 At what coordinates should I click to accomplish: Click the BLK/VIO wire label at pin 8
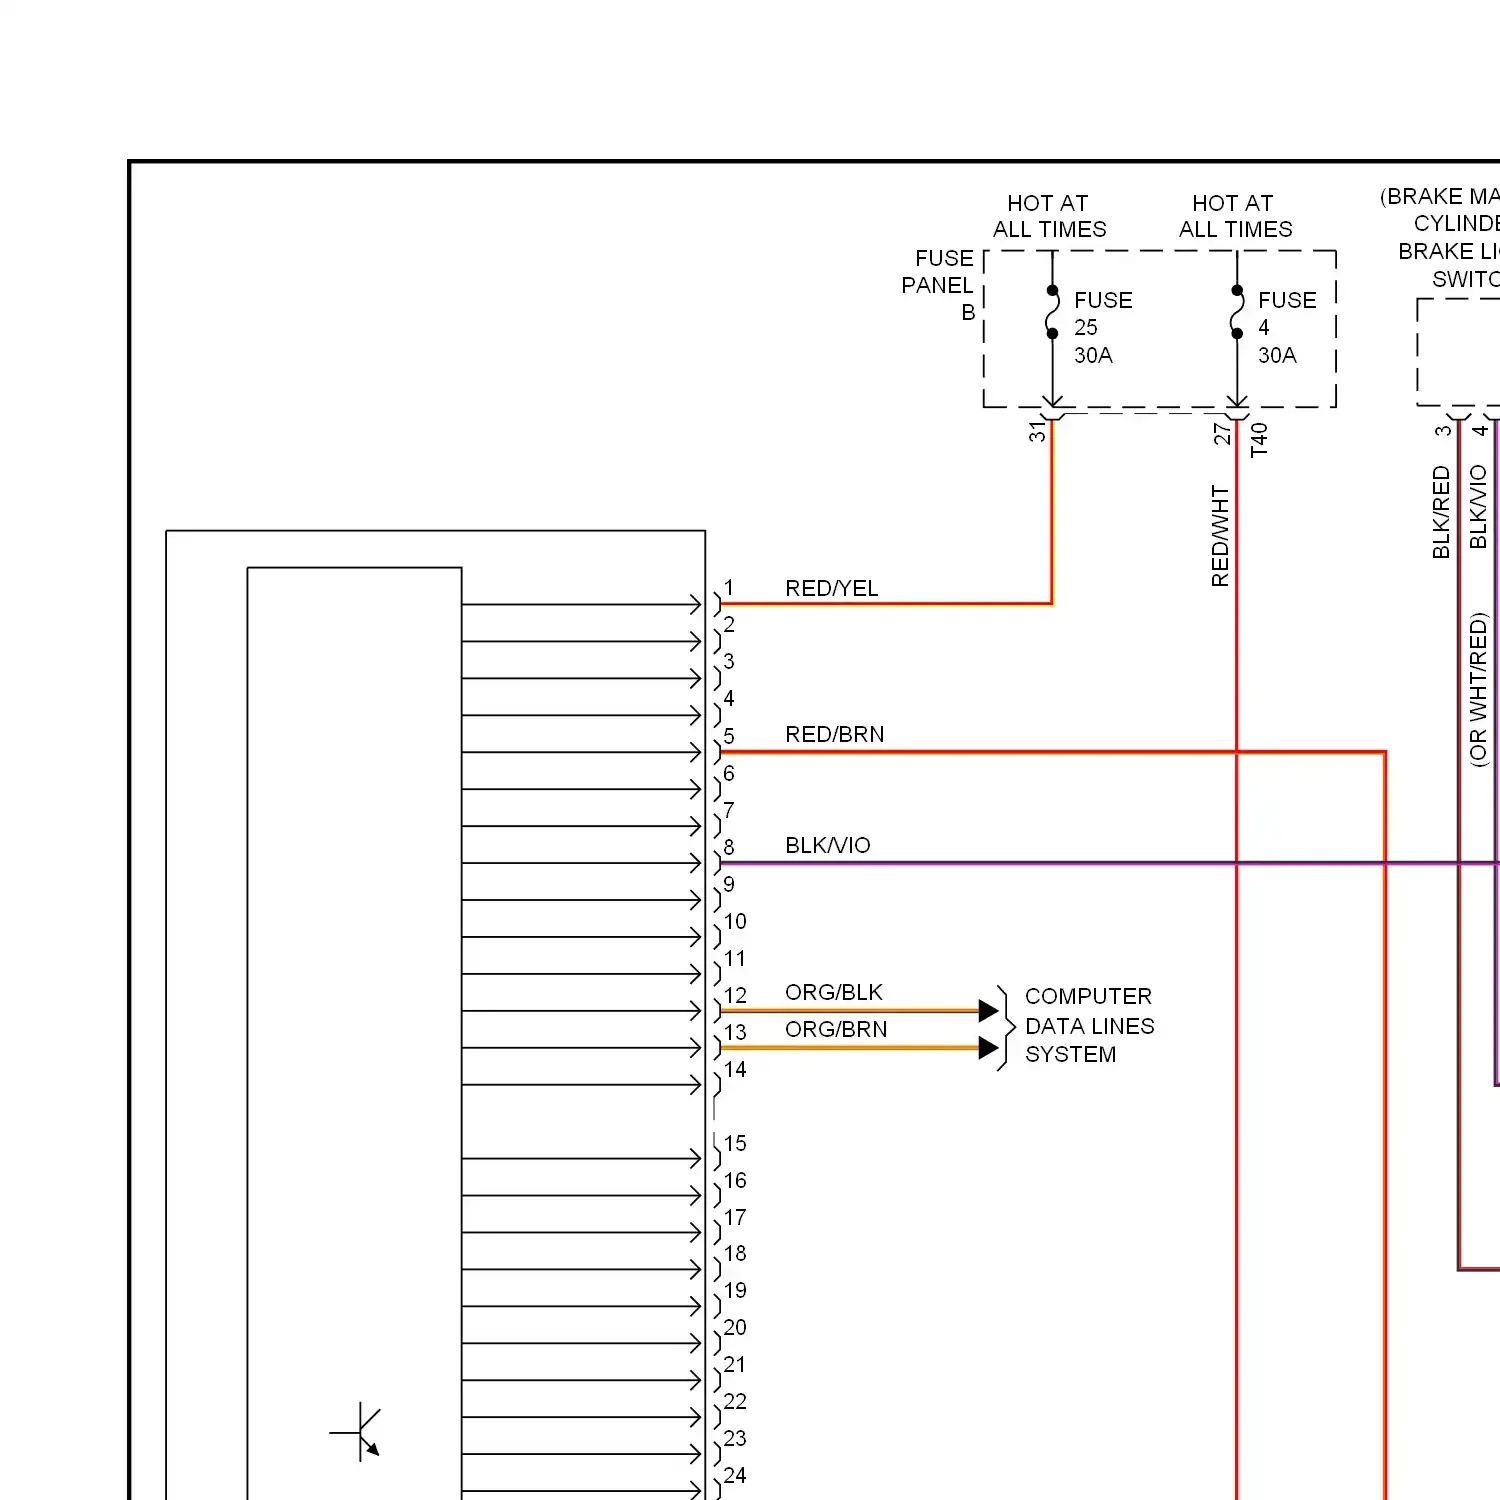[827, 845]
